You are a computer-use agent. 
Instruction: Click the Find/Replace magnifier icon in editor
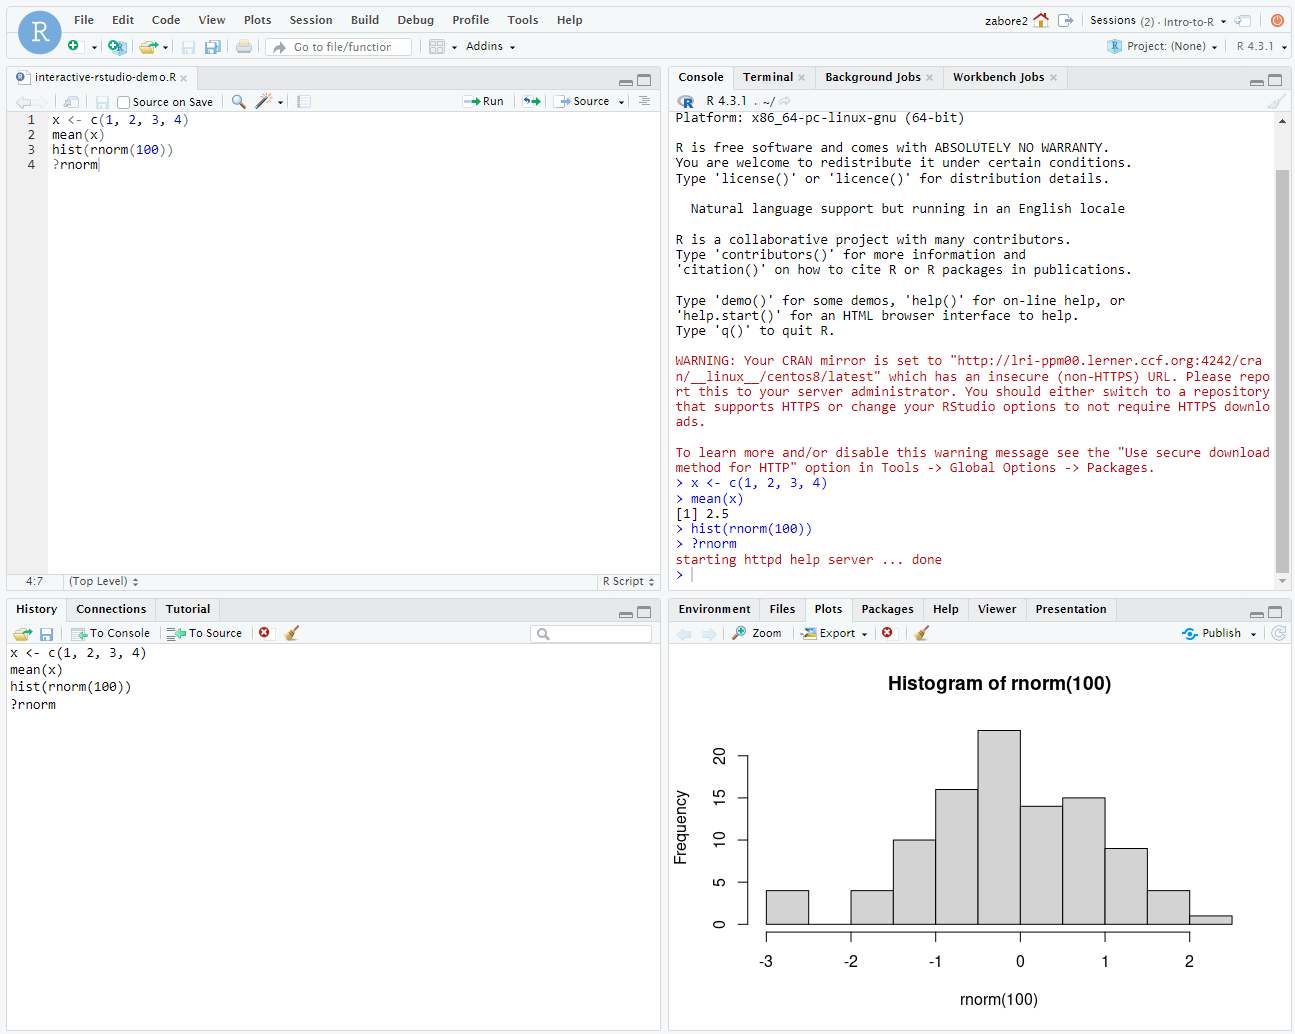(239, 101)
